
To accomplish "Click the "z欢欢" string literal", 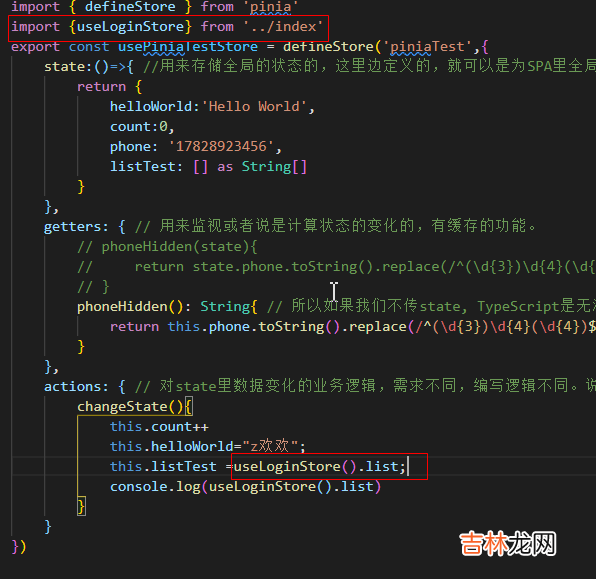I will click(x=271, y=446).
